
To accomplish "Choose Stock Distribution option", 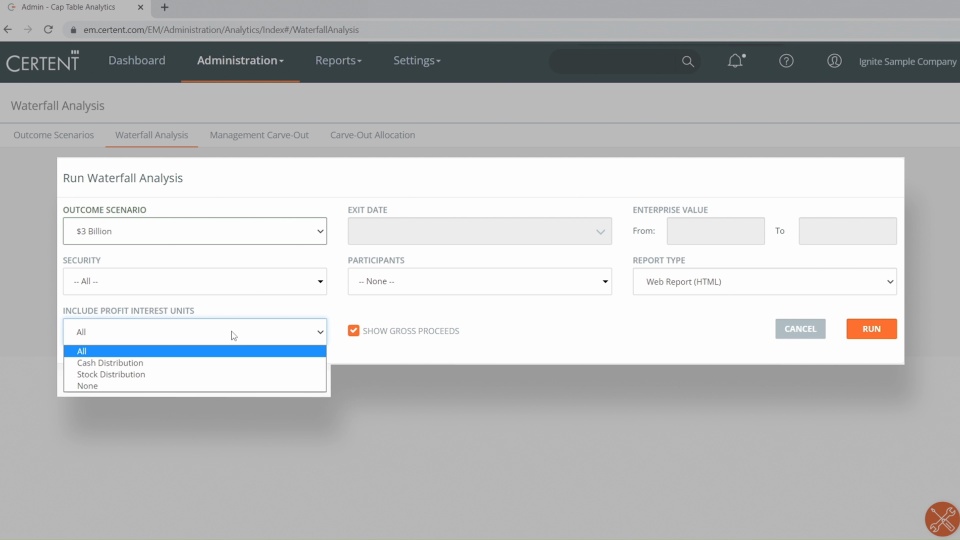I will (x=195, y=374).
